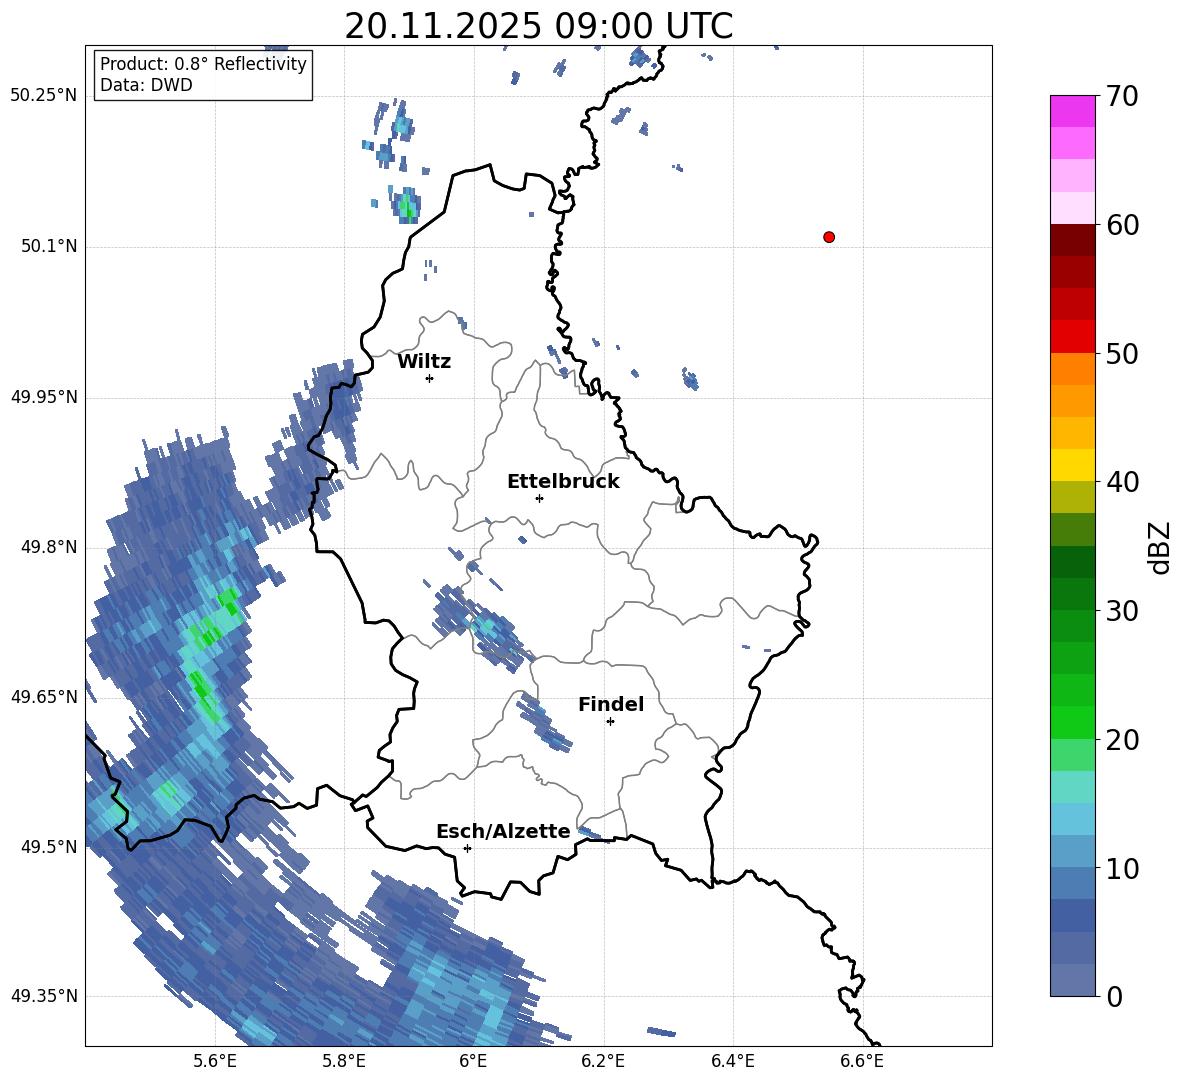Click the colorbar tick label 50
The width and height of the screenshot is (1184, 1081).
pyautogui.click(x=1122, y=353)
